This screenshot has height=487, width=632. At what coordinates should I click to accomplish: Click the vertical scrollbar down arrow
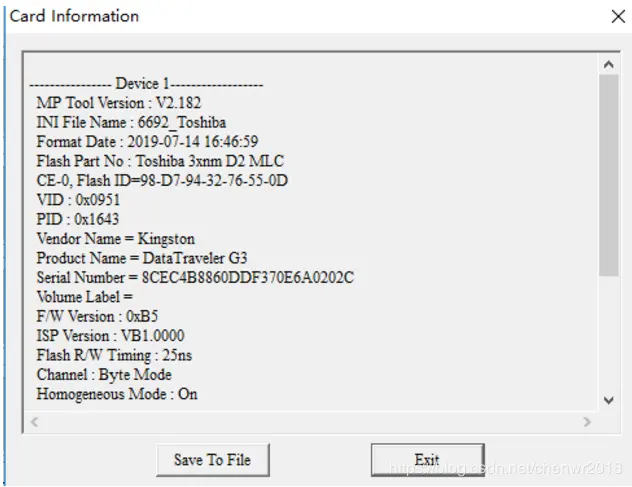point(609,400)
